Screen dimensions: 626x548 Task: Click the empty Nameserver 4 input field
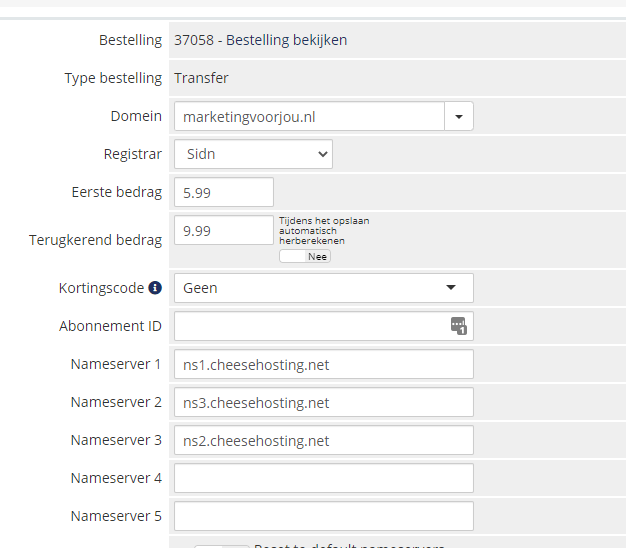point(323,478)
